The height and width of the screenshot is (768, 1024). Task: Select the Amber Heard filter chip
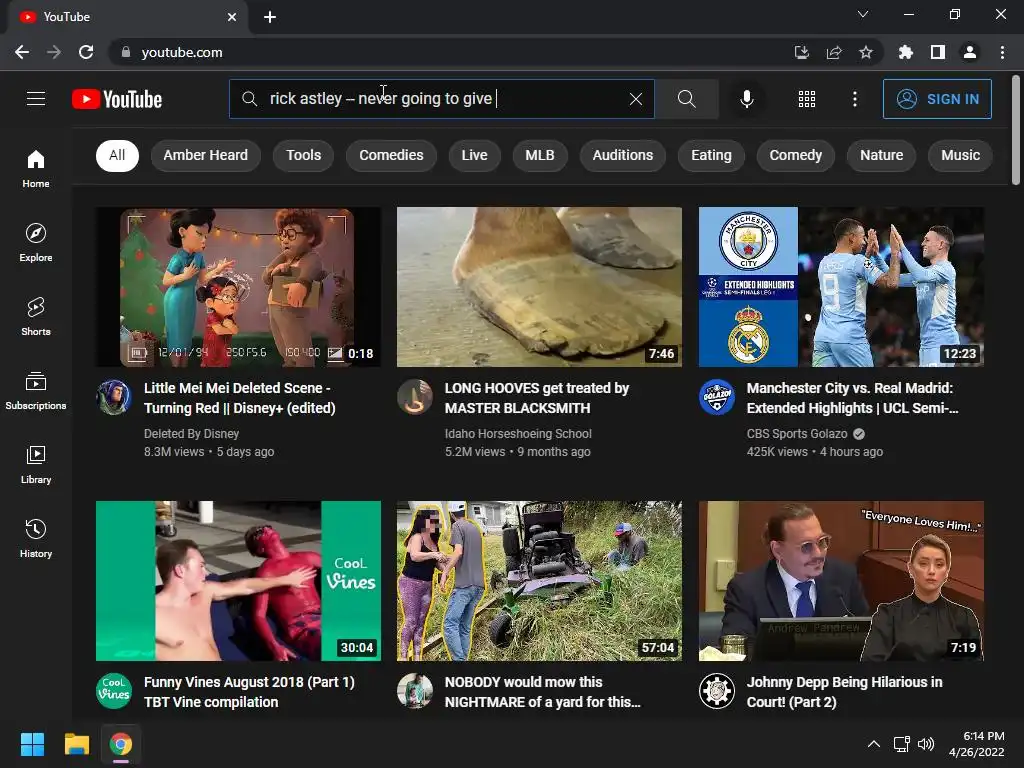[x=205, y=155]
